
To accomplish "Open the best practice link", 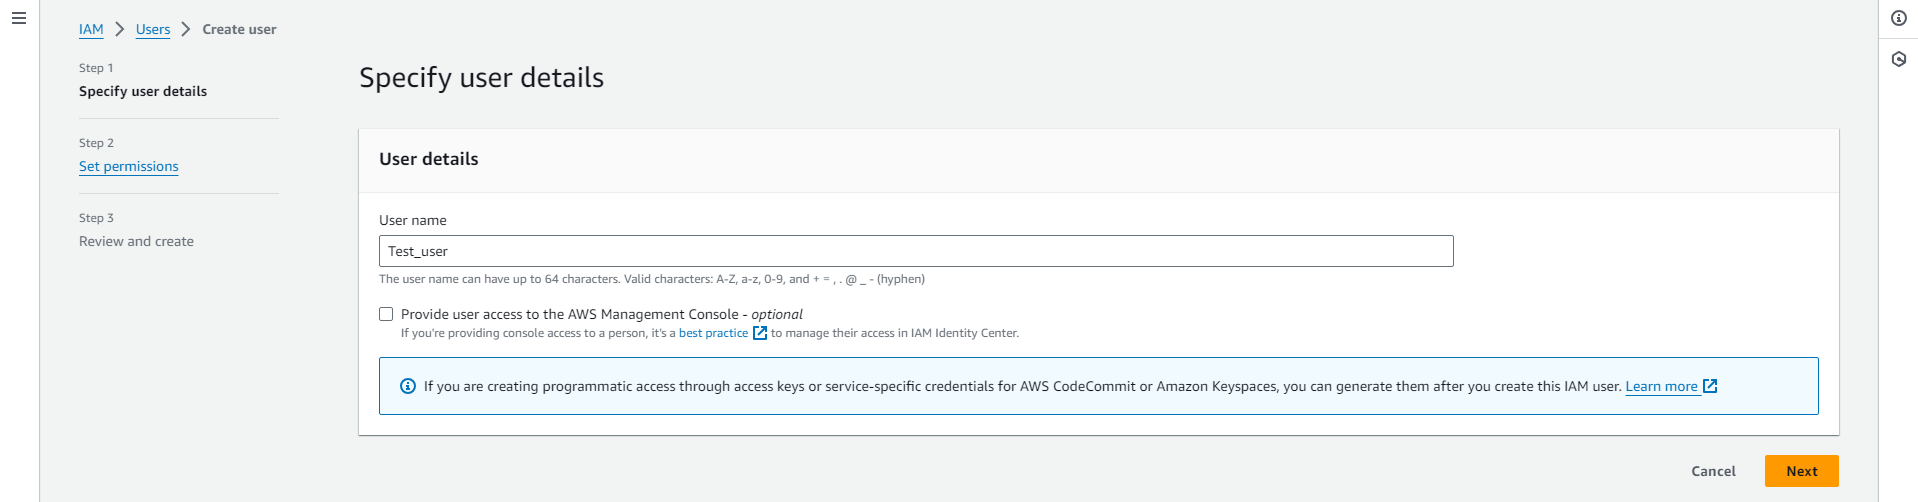I will coord(713,333).
